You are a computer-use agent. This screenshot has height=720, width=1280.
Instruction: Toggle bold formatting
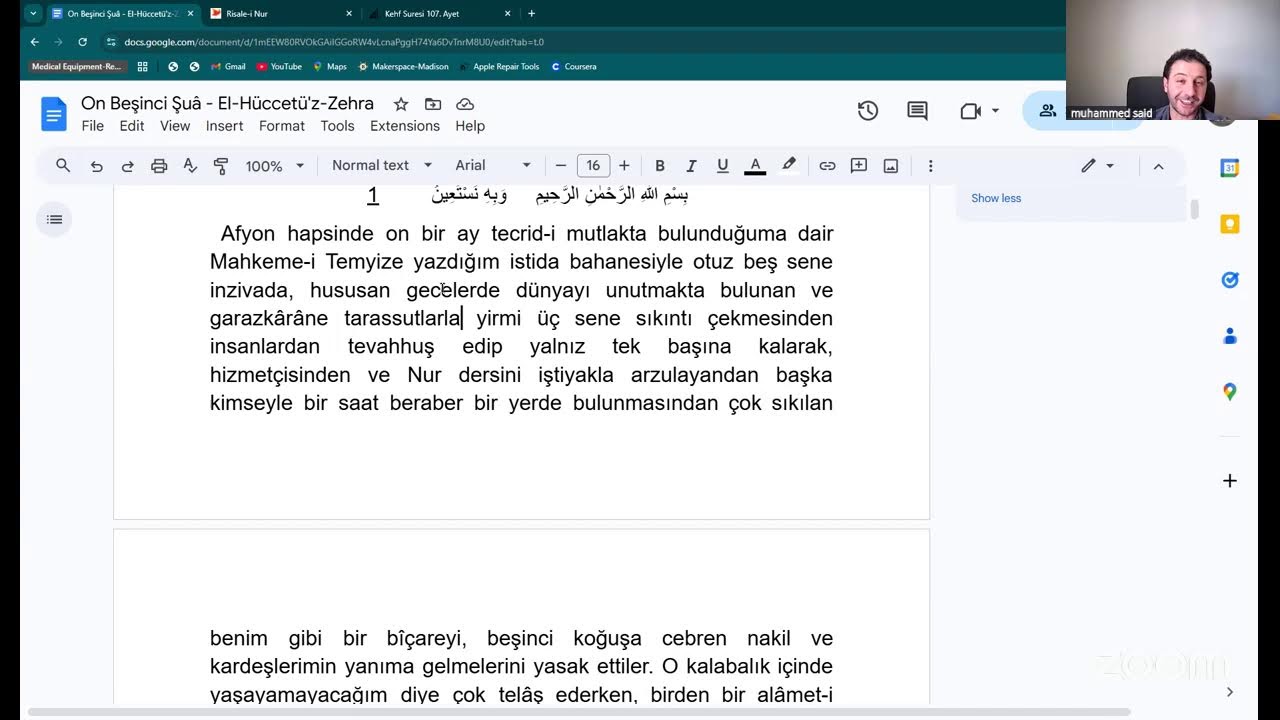click(x=660, y=166)
